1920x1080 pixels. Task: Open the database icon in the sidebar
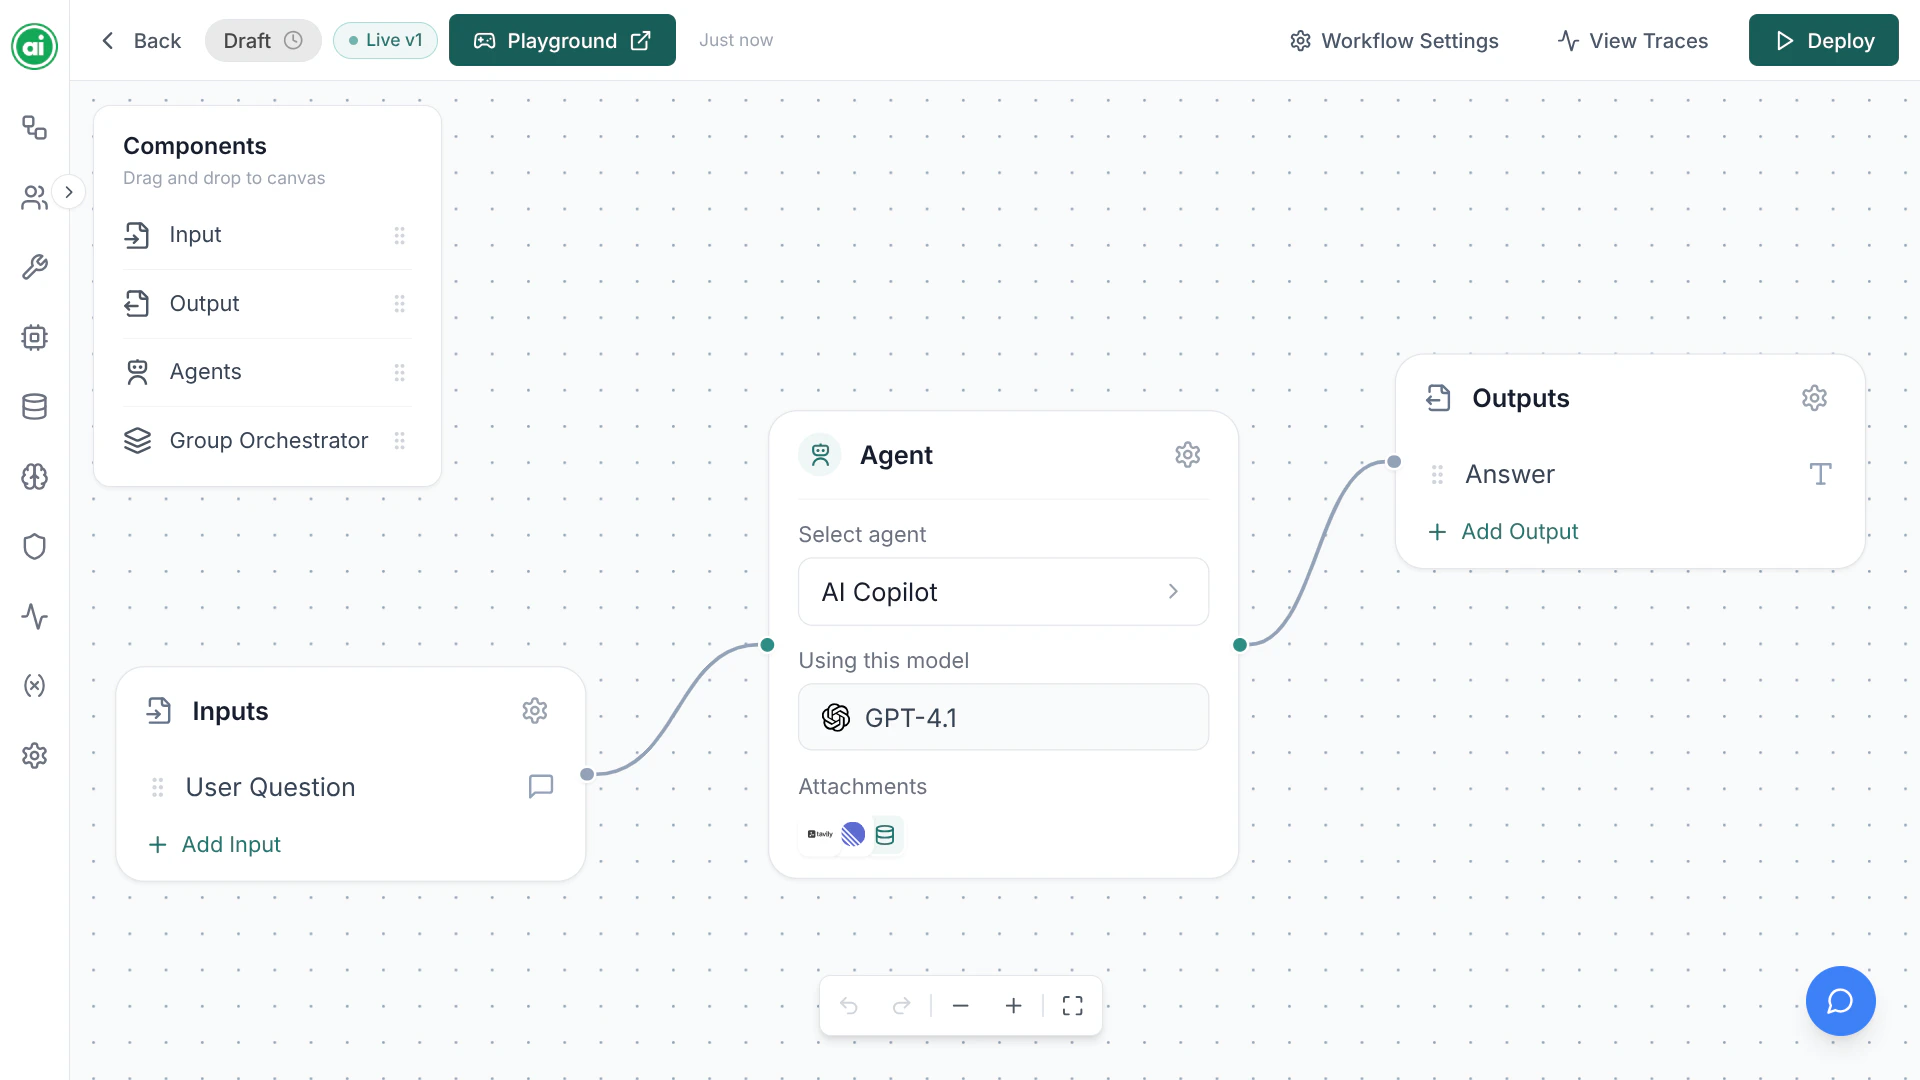tap(35, 407)
